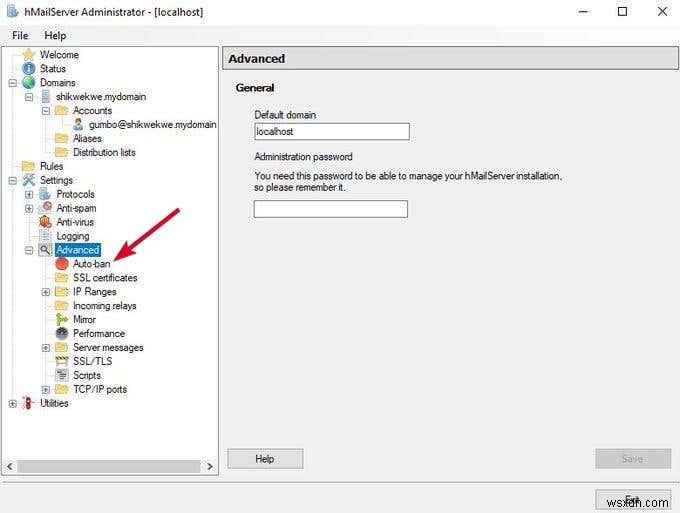Expand the Protocols node

[x=29, y=194]
